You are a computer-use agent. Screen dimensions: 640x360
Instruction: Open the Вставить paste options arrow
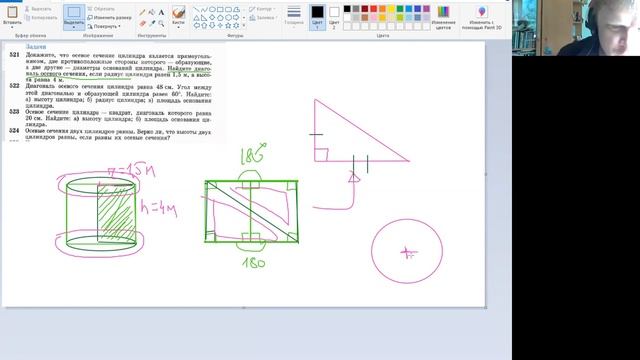tap(12, 27)
